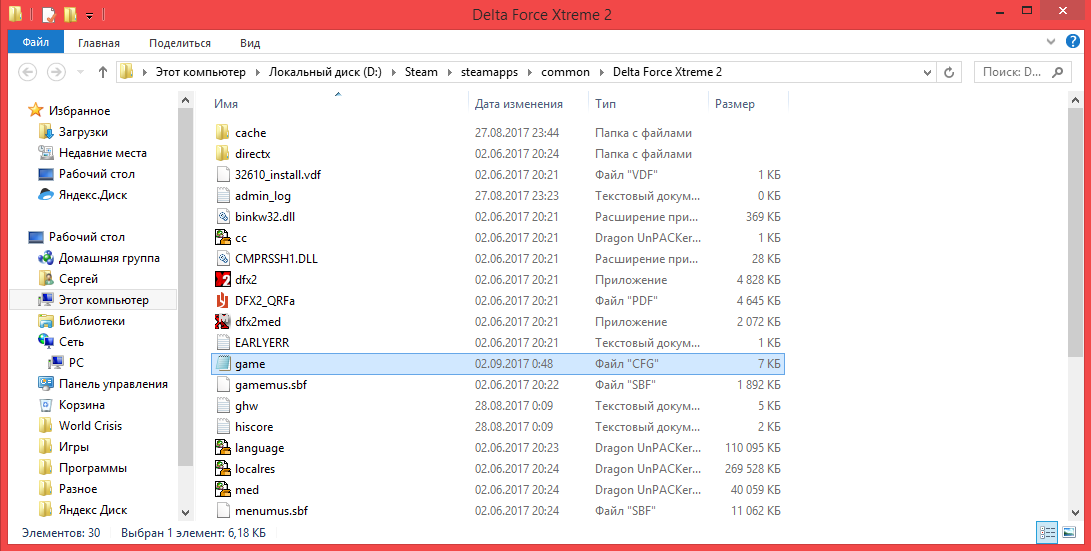Screen dimensions: 1091x551
Task: Expand the chevron after Локальный диск (D:)
Action: (393, 72)
